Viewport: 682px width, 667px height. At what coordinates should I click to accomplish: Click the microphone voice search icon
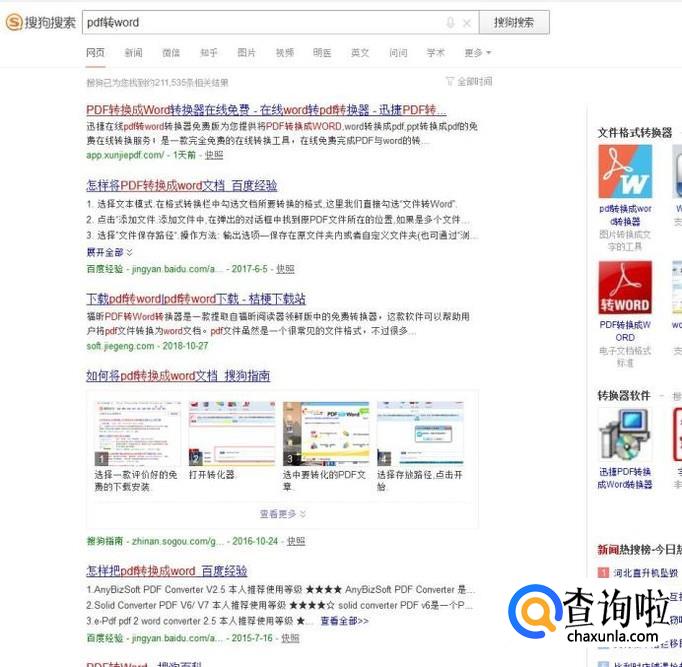(450, 23)
